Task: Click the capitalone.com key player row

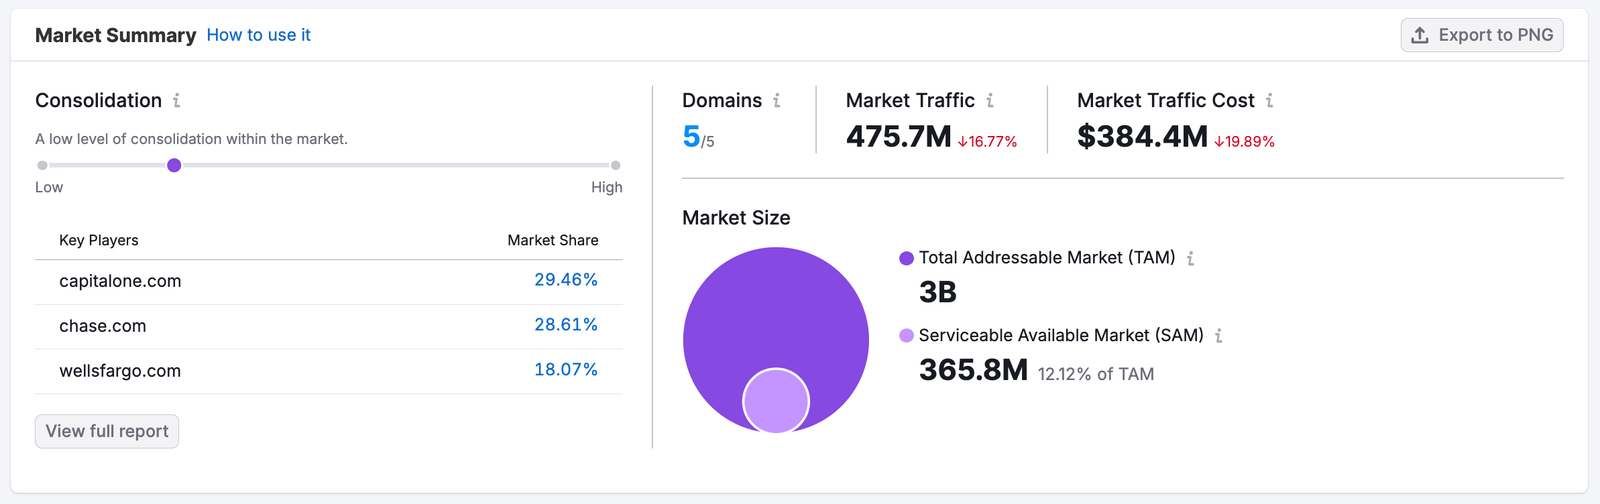Action: click(x=120, y=281)
